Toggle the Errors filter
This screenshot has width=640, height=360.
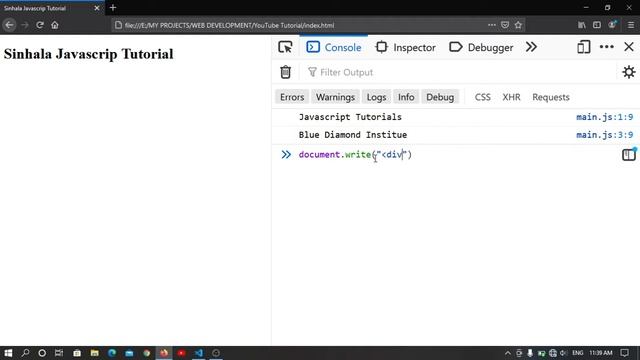[x=292, y=97]
